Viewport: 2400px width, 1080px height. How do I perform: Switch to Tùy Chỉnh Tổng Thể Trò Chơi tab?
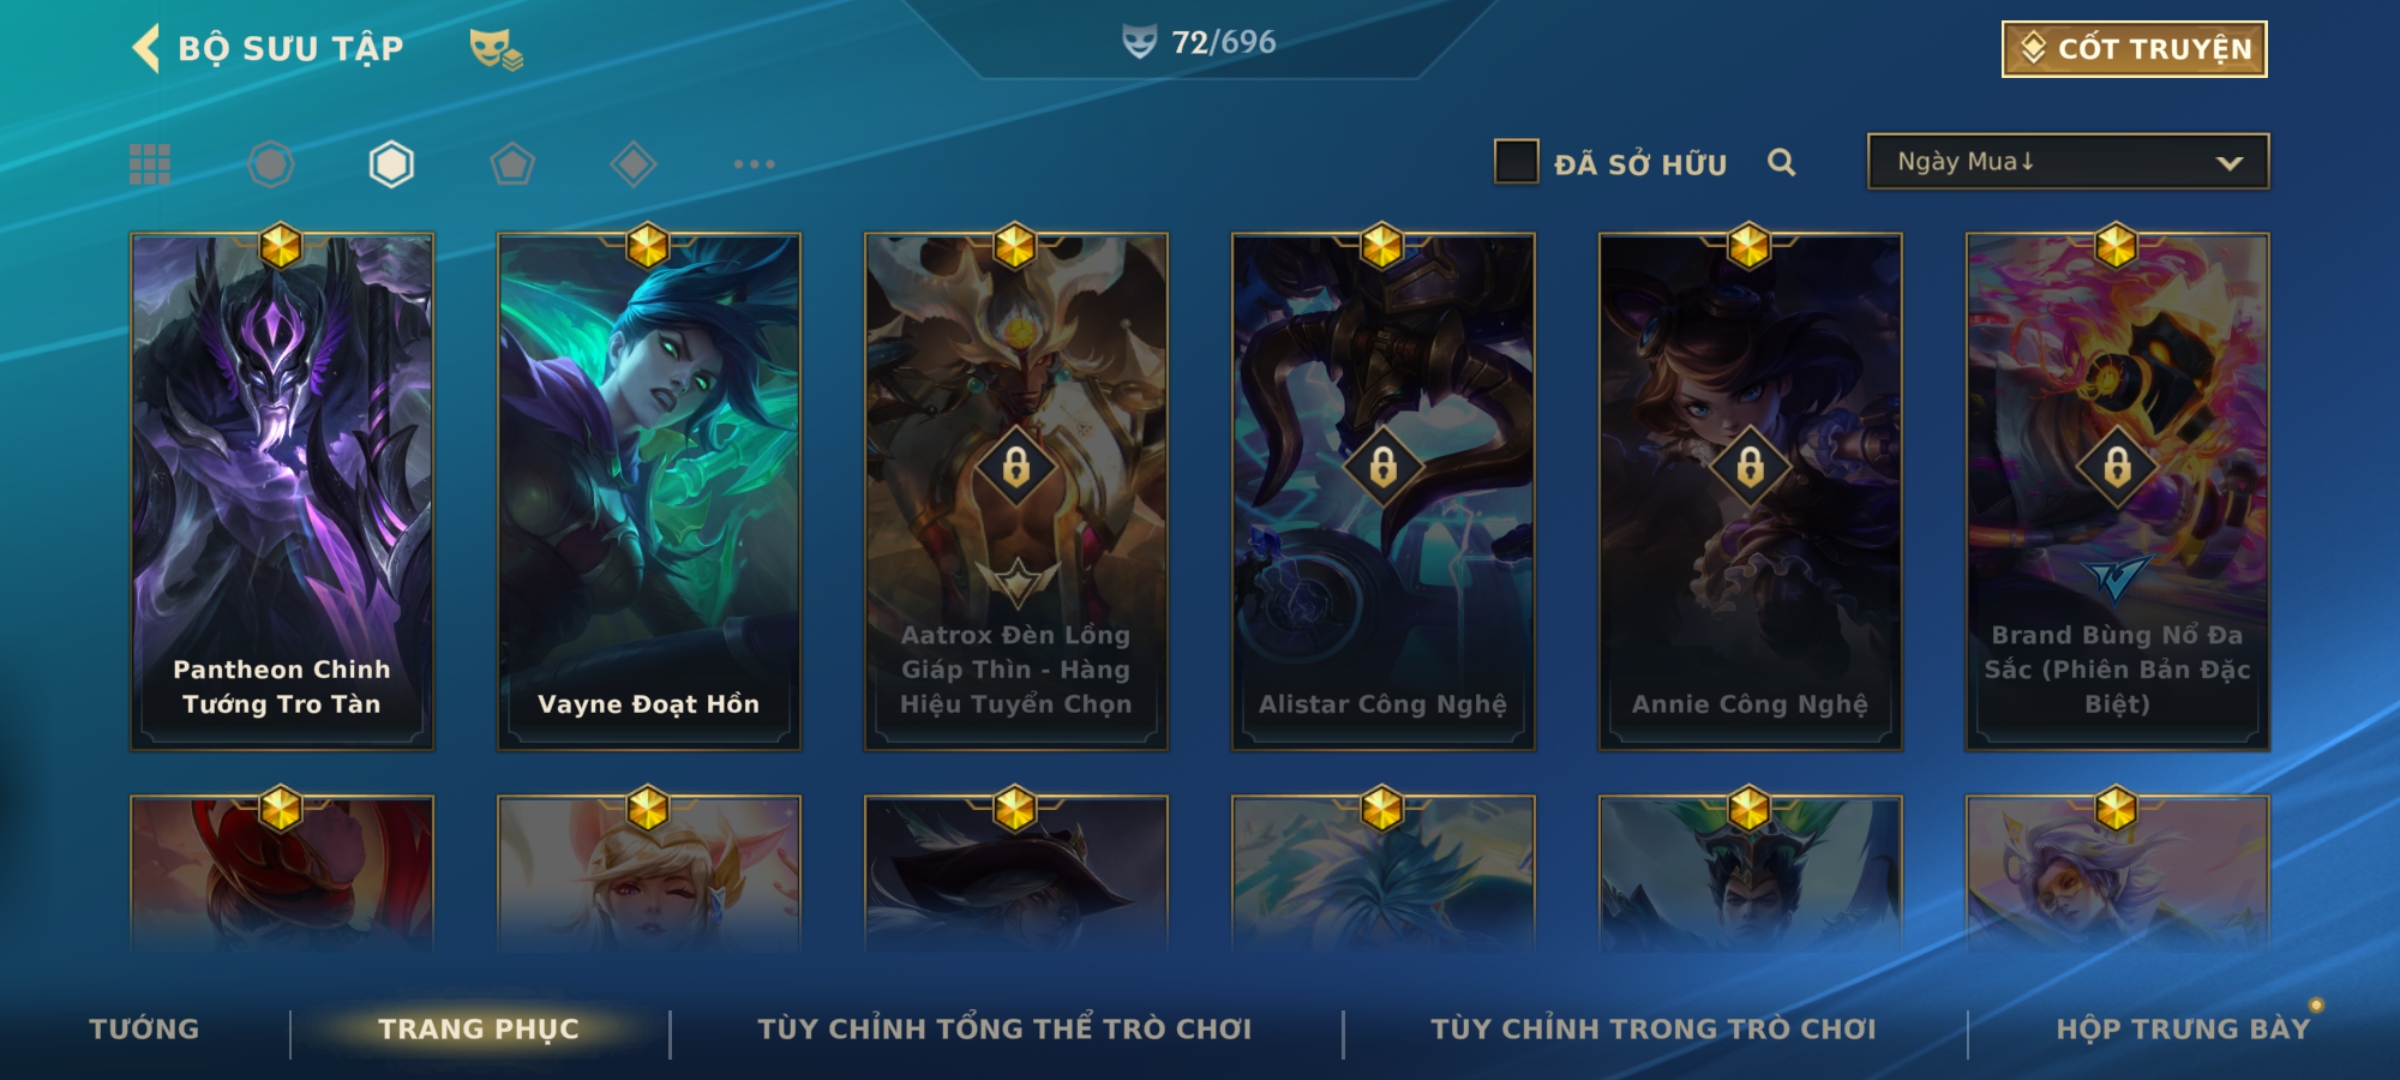click(1005, 1029)
